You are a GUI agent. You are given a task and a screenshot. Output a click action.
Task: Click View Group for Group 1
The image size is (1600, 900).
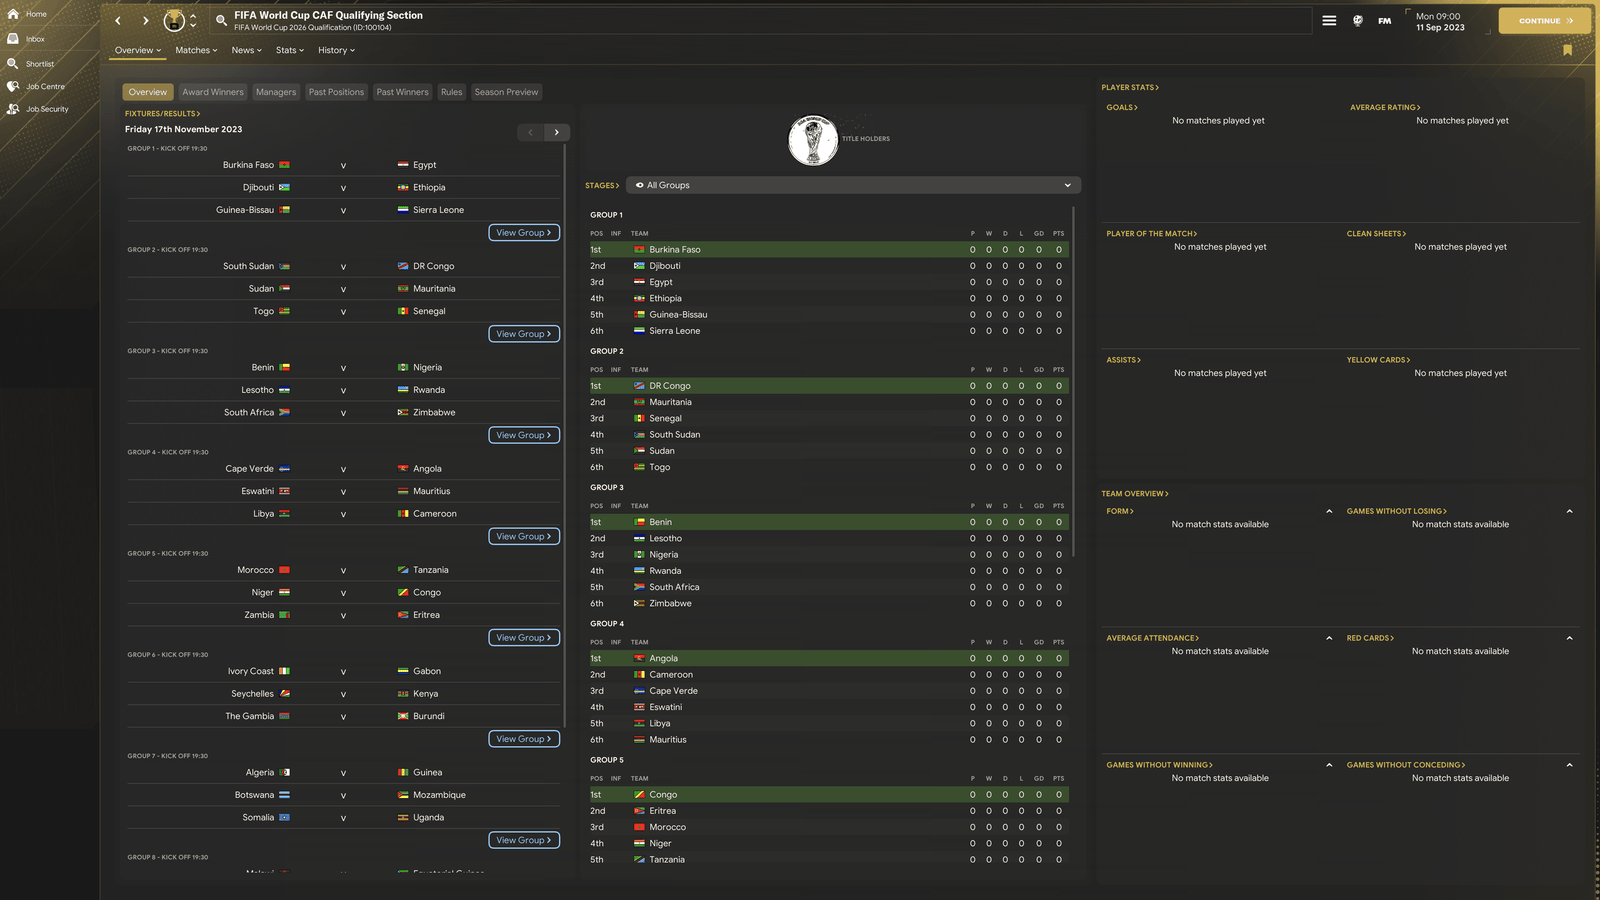click(523, 233)
